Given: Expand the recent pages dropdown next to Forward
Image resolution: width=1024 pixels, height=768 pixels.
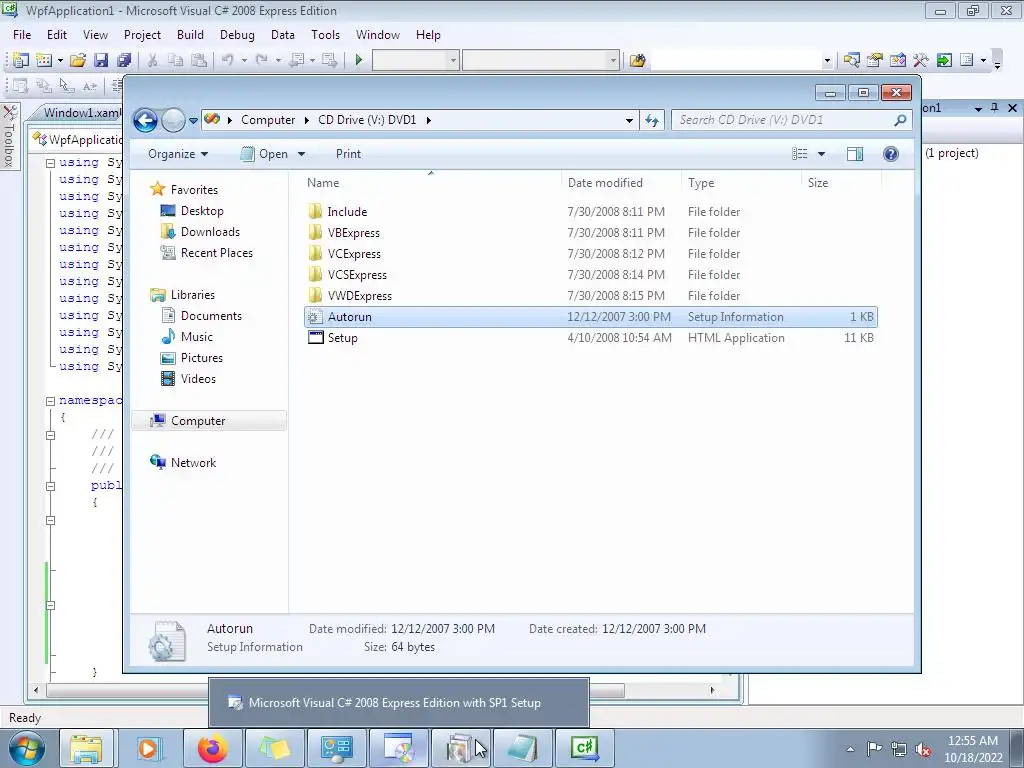Looking at the screenshot, I should point(193,120).
